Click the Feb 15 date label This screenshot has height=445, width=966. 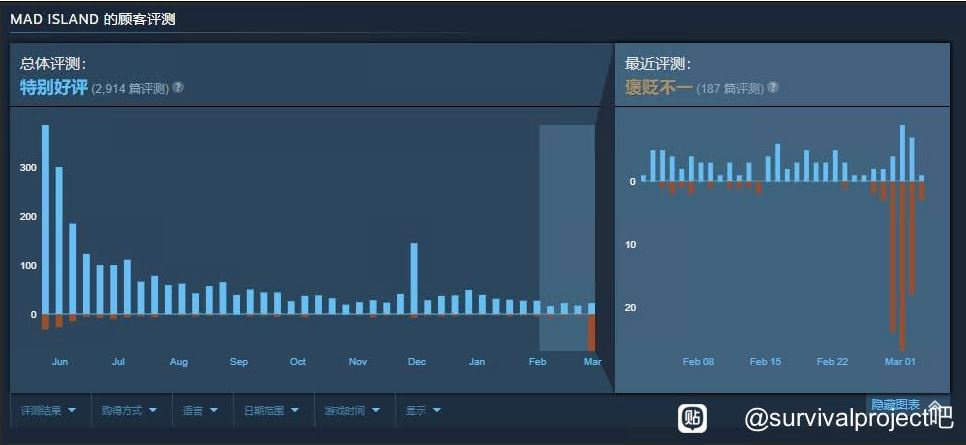(x=766, y=362)
